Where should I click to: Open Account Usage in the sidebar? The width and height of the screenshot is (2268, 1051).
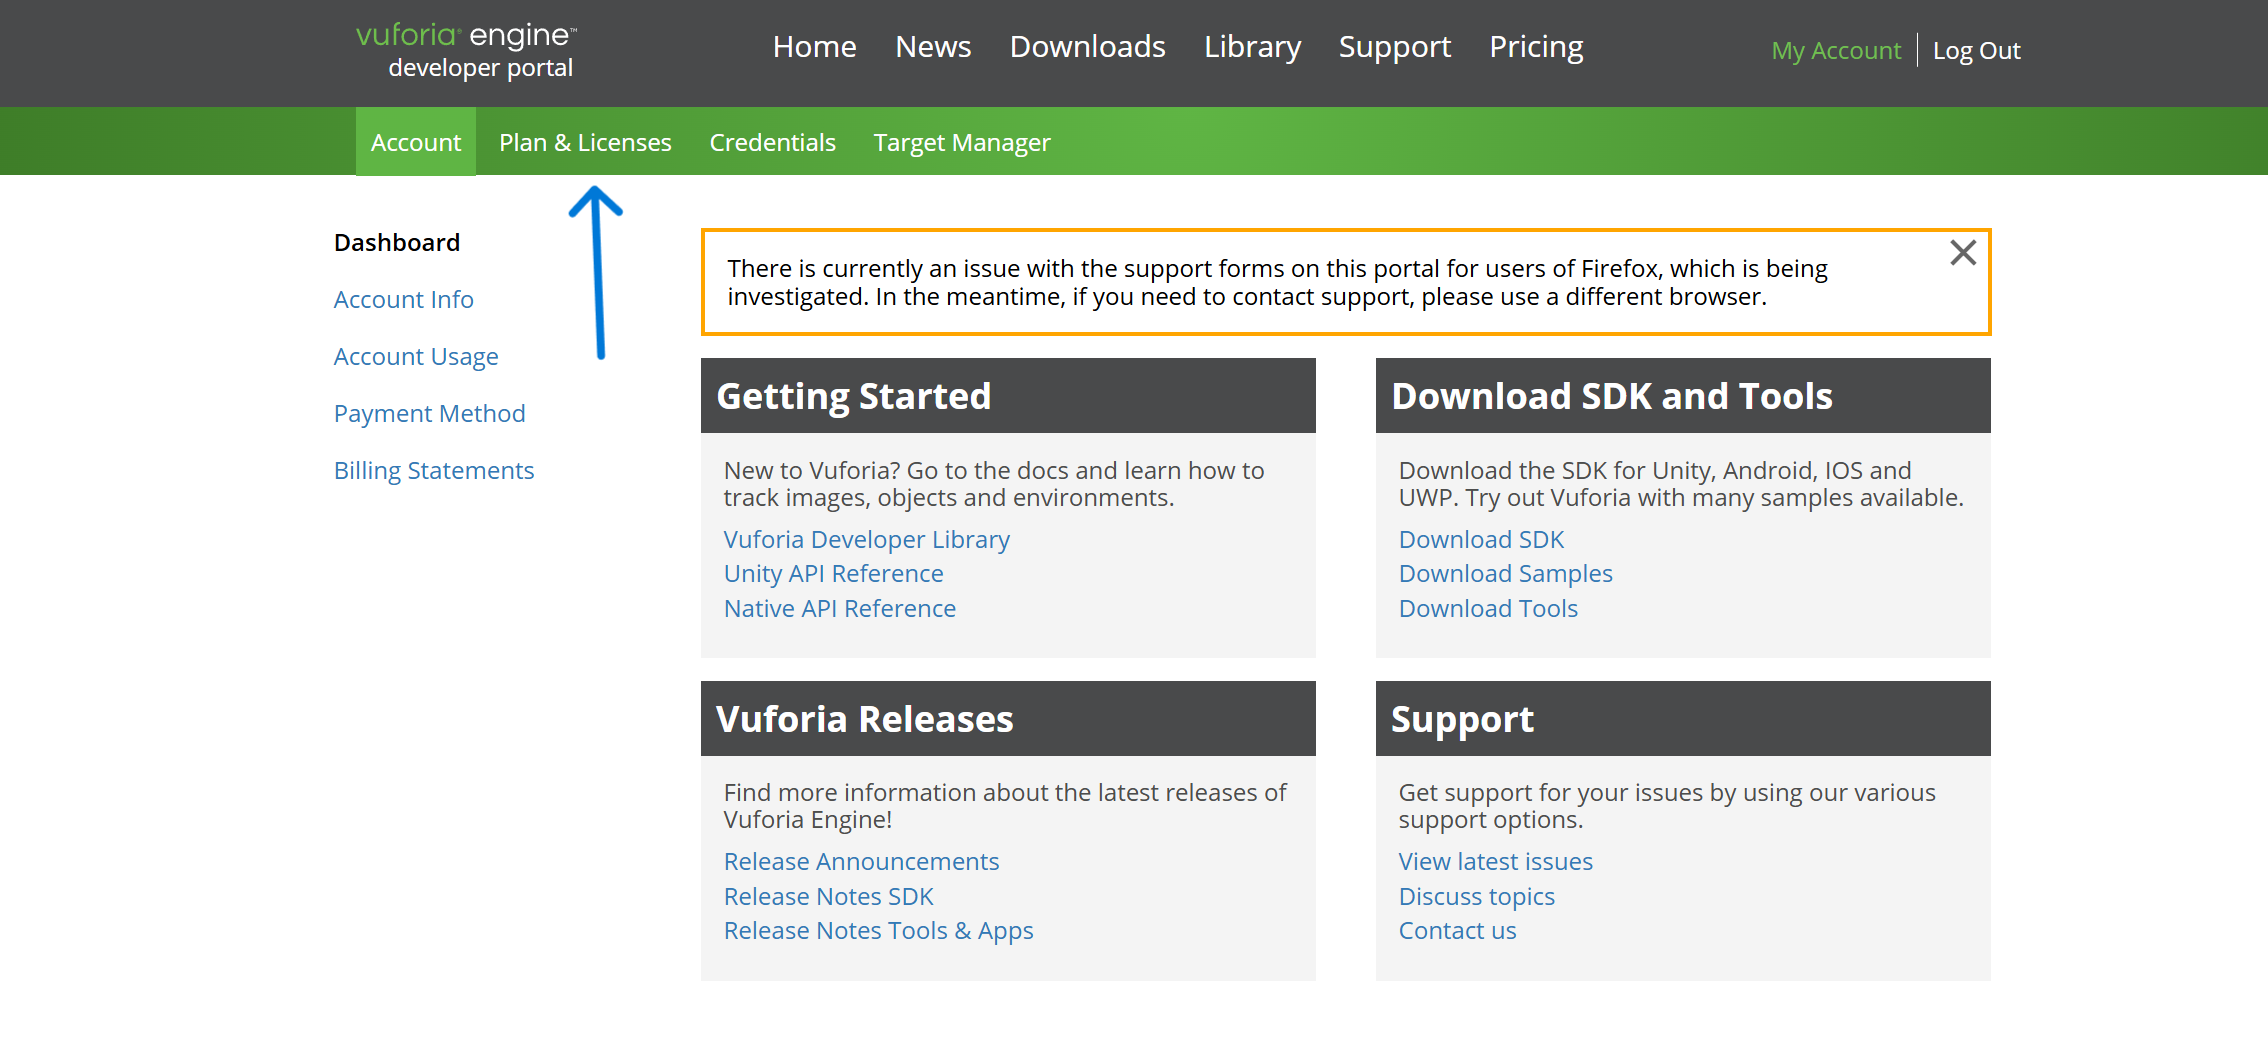tap(416, 357)
